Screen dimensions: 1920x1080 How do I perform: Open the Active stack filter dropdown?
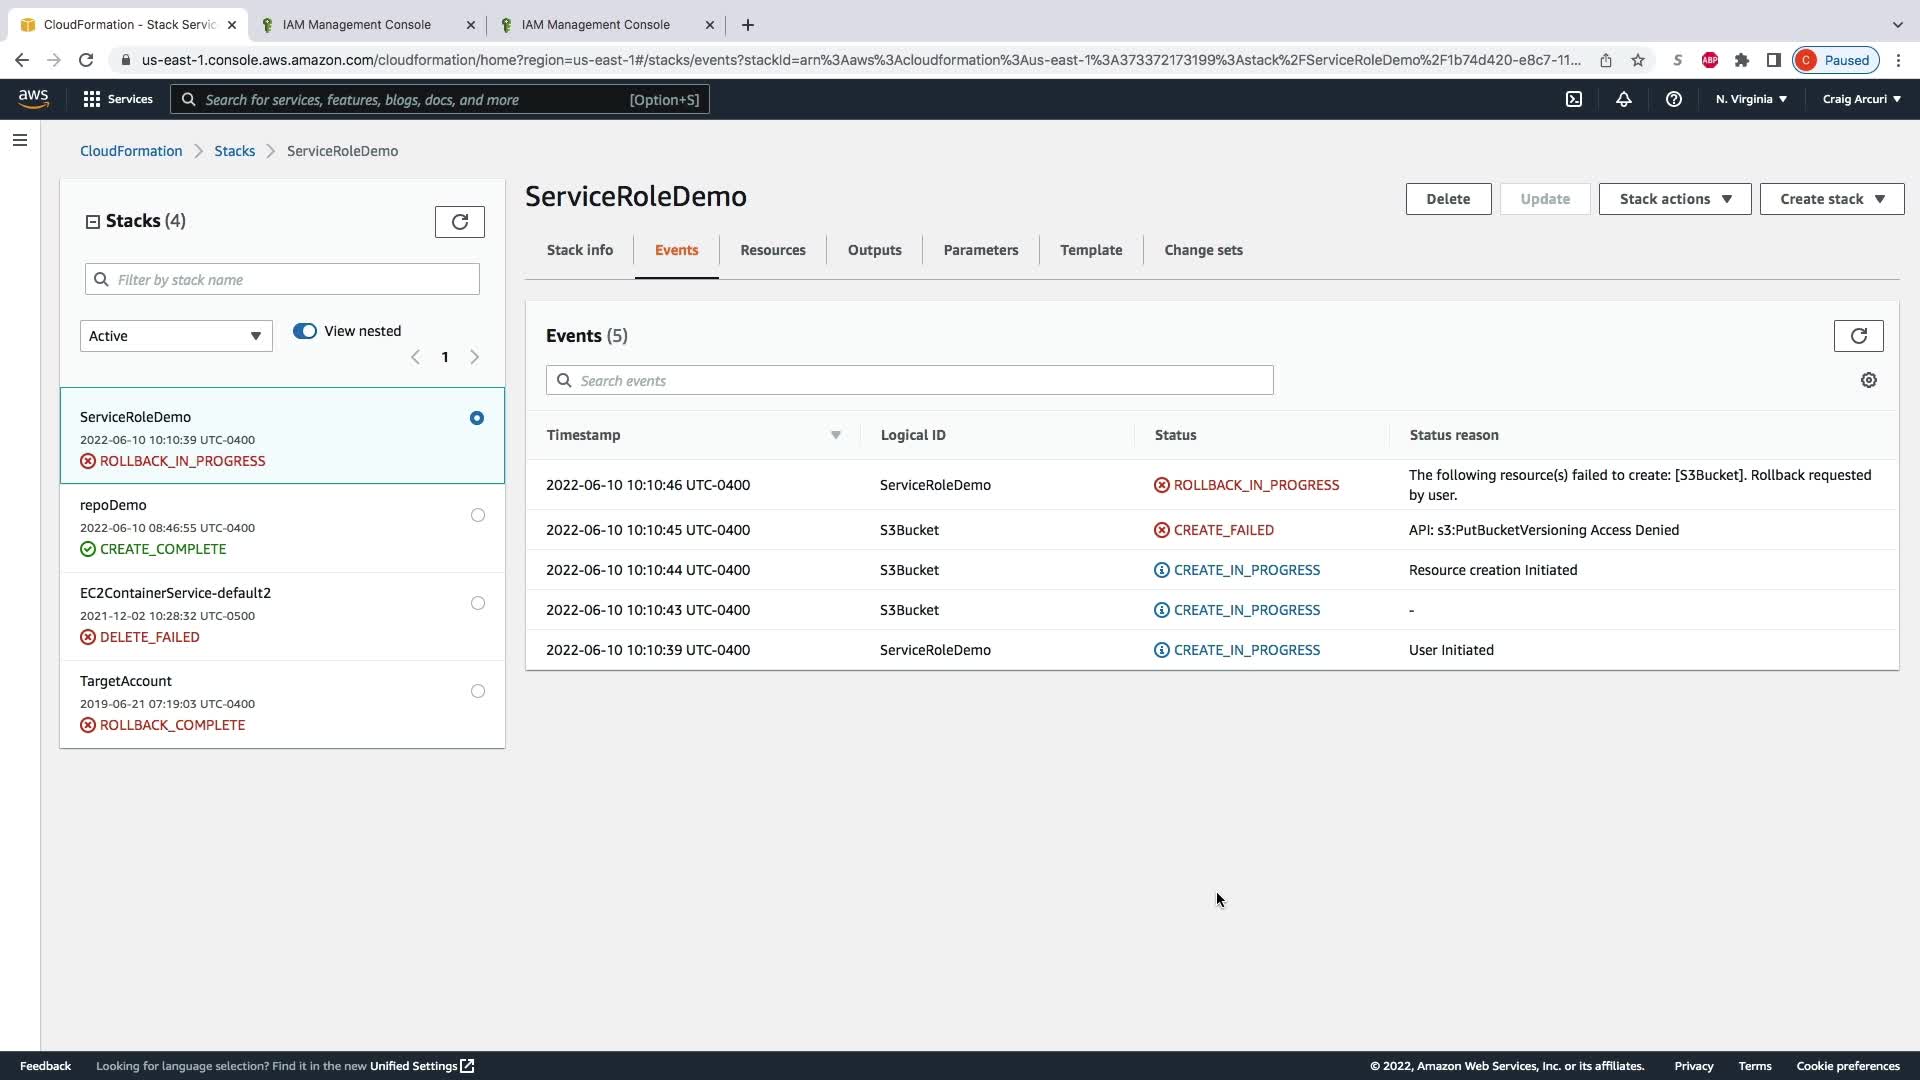tap(176, 336)
